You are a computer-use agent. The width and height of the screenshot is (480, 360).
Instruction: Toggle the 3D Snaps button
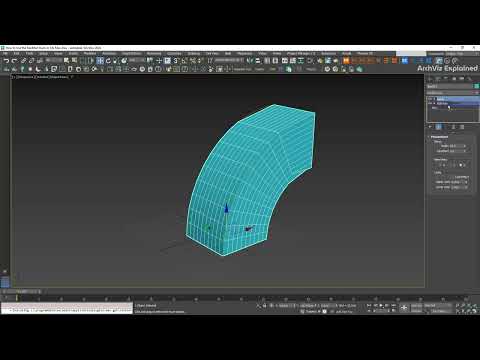tap(176, 61)
